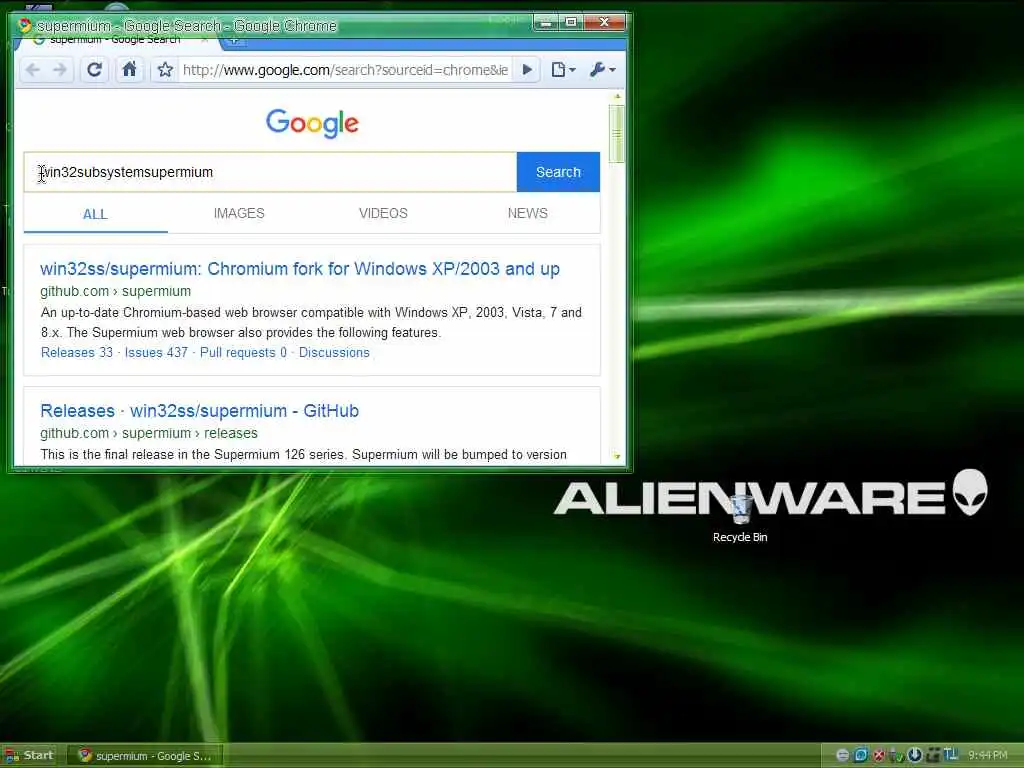Go to the Home page icon
Viewport: 1024px width, 768px height.
[x=129, y=69]
